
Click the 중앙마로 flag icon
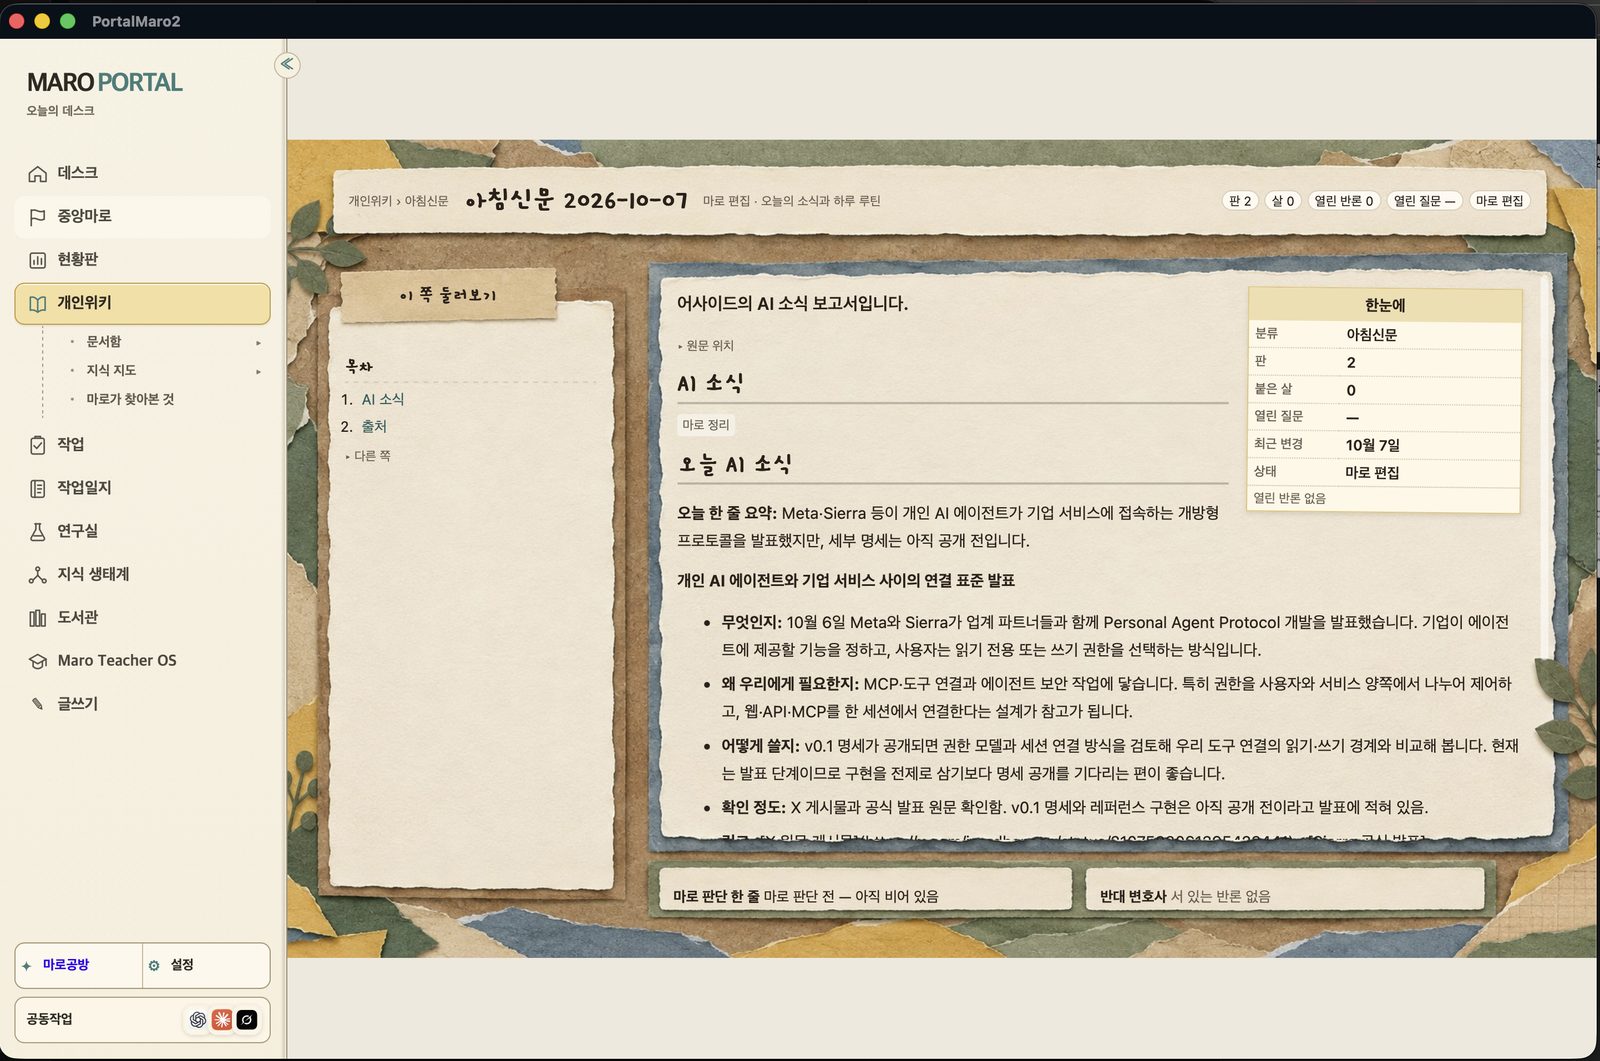(38, 217)
